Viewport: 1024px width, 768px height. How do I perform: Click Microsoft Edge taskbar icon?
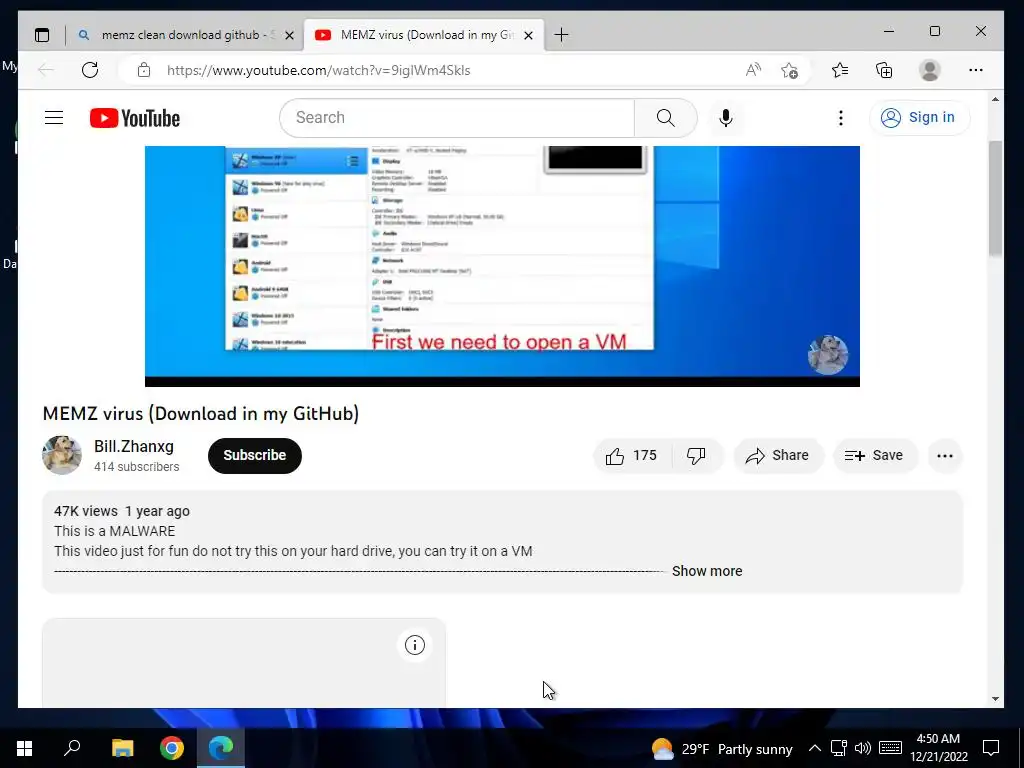tap(221, 748)
